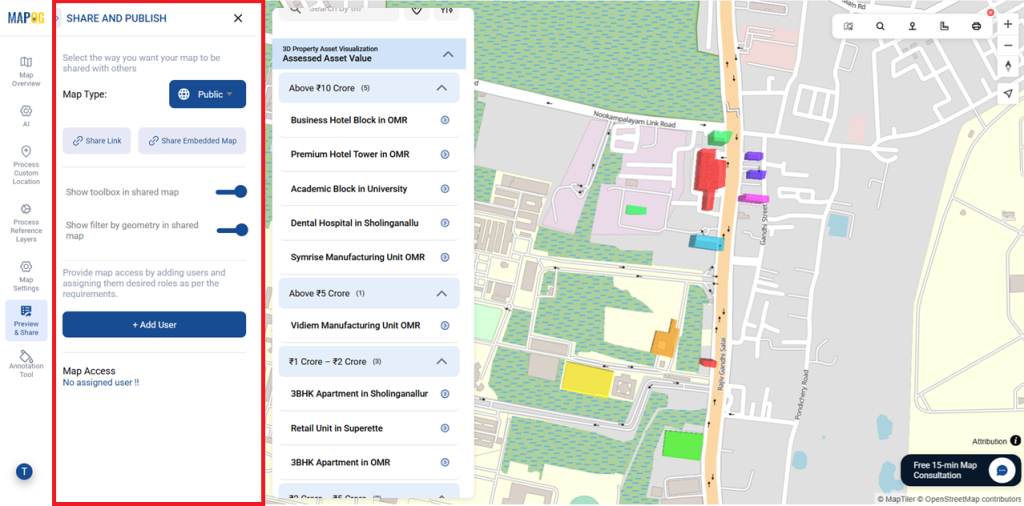Open details arrow for 3BHK Apartment in OMR
Screen dimensions: 1024x506
[x=445, y=462]
